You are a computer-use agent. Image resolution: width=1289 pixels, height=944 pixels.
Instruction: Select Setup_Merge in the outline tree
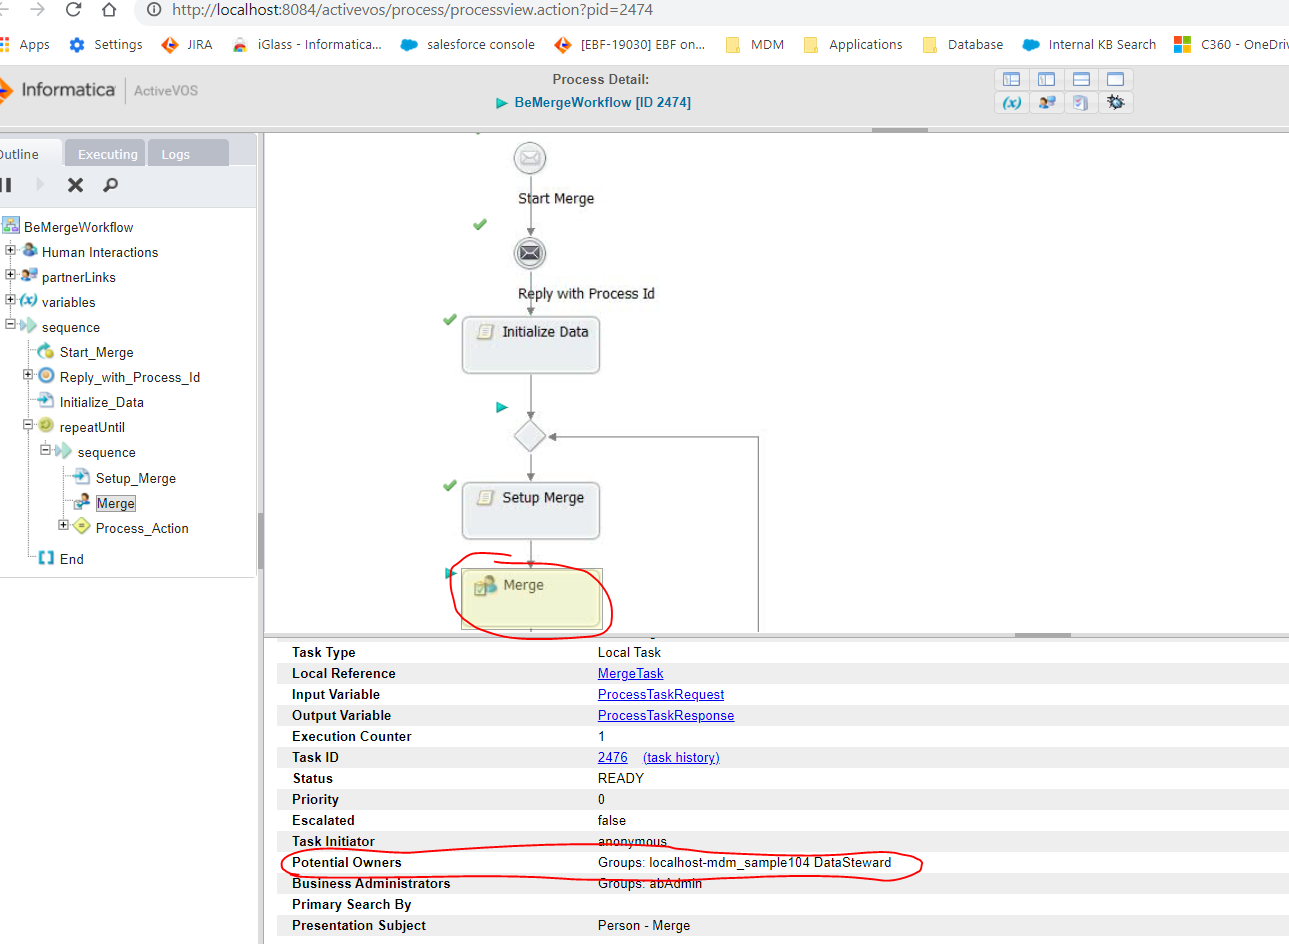(135, 479)
